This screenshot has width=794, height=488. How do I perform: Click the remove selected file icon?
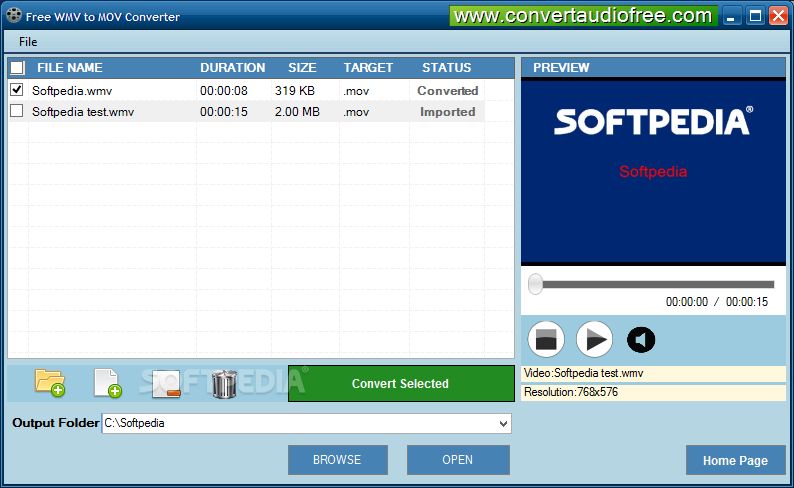166,384
